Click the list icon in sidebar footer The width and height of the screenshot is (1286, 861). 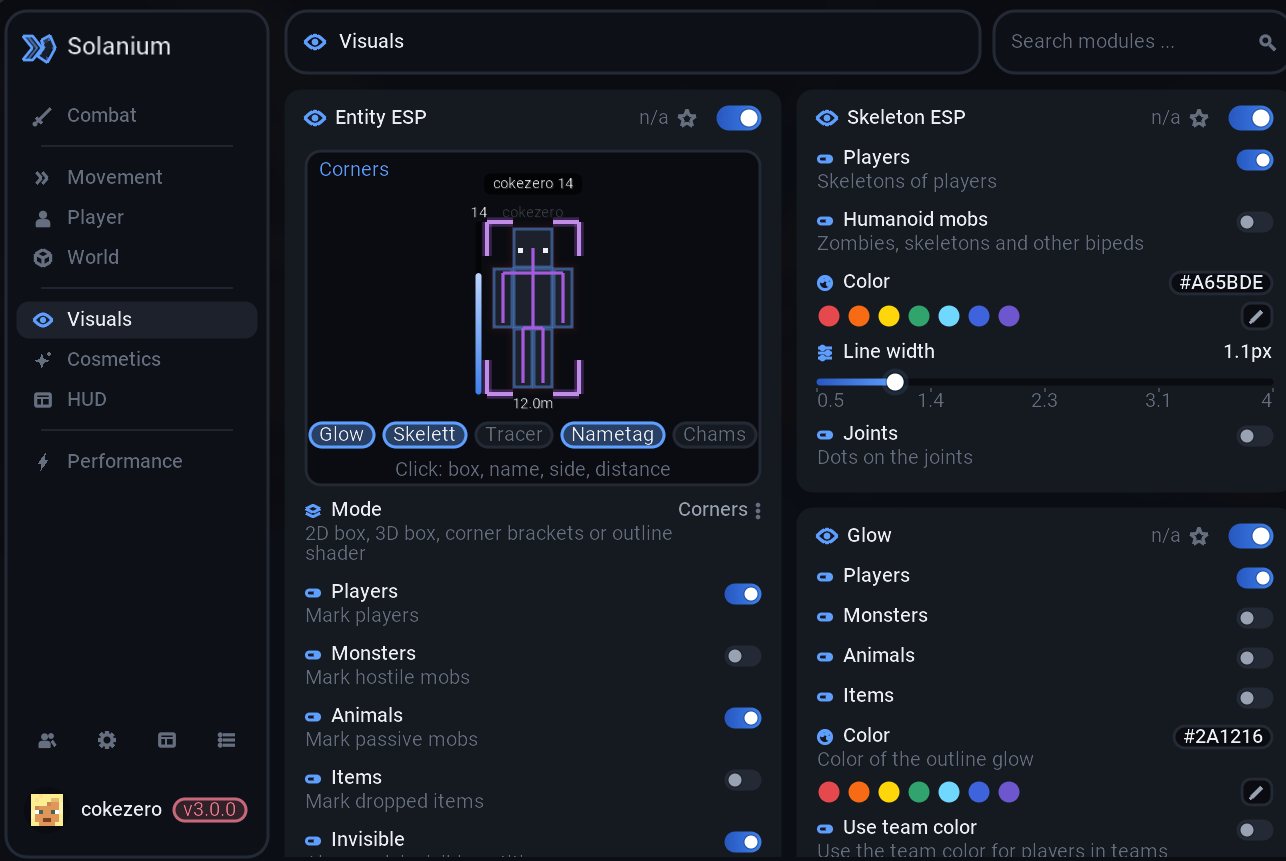coord(227,740)
